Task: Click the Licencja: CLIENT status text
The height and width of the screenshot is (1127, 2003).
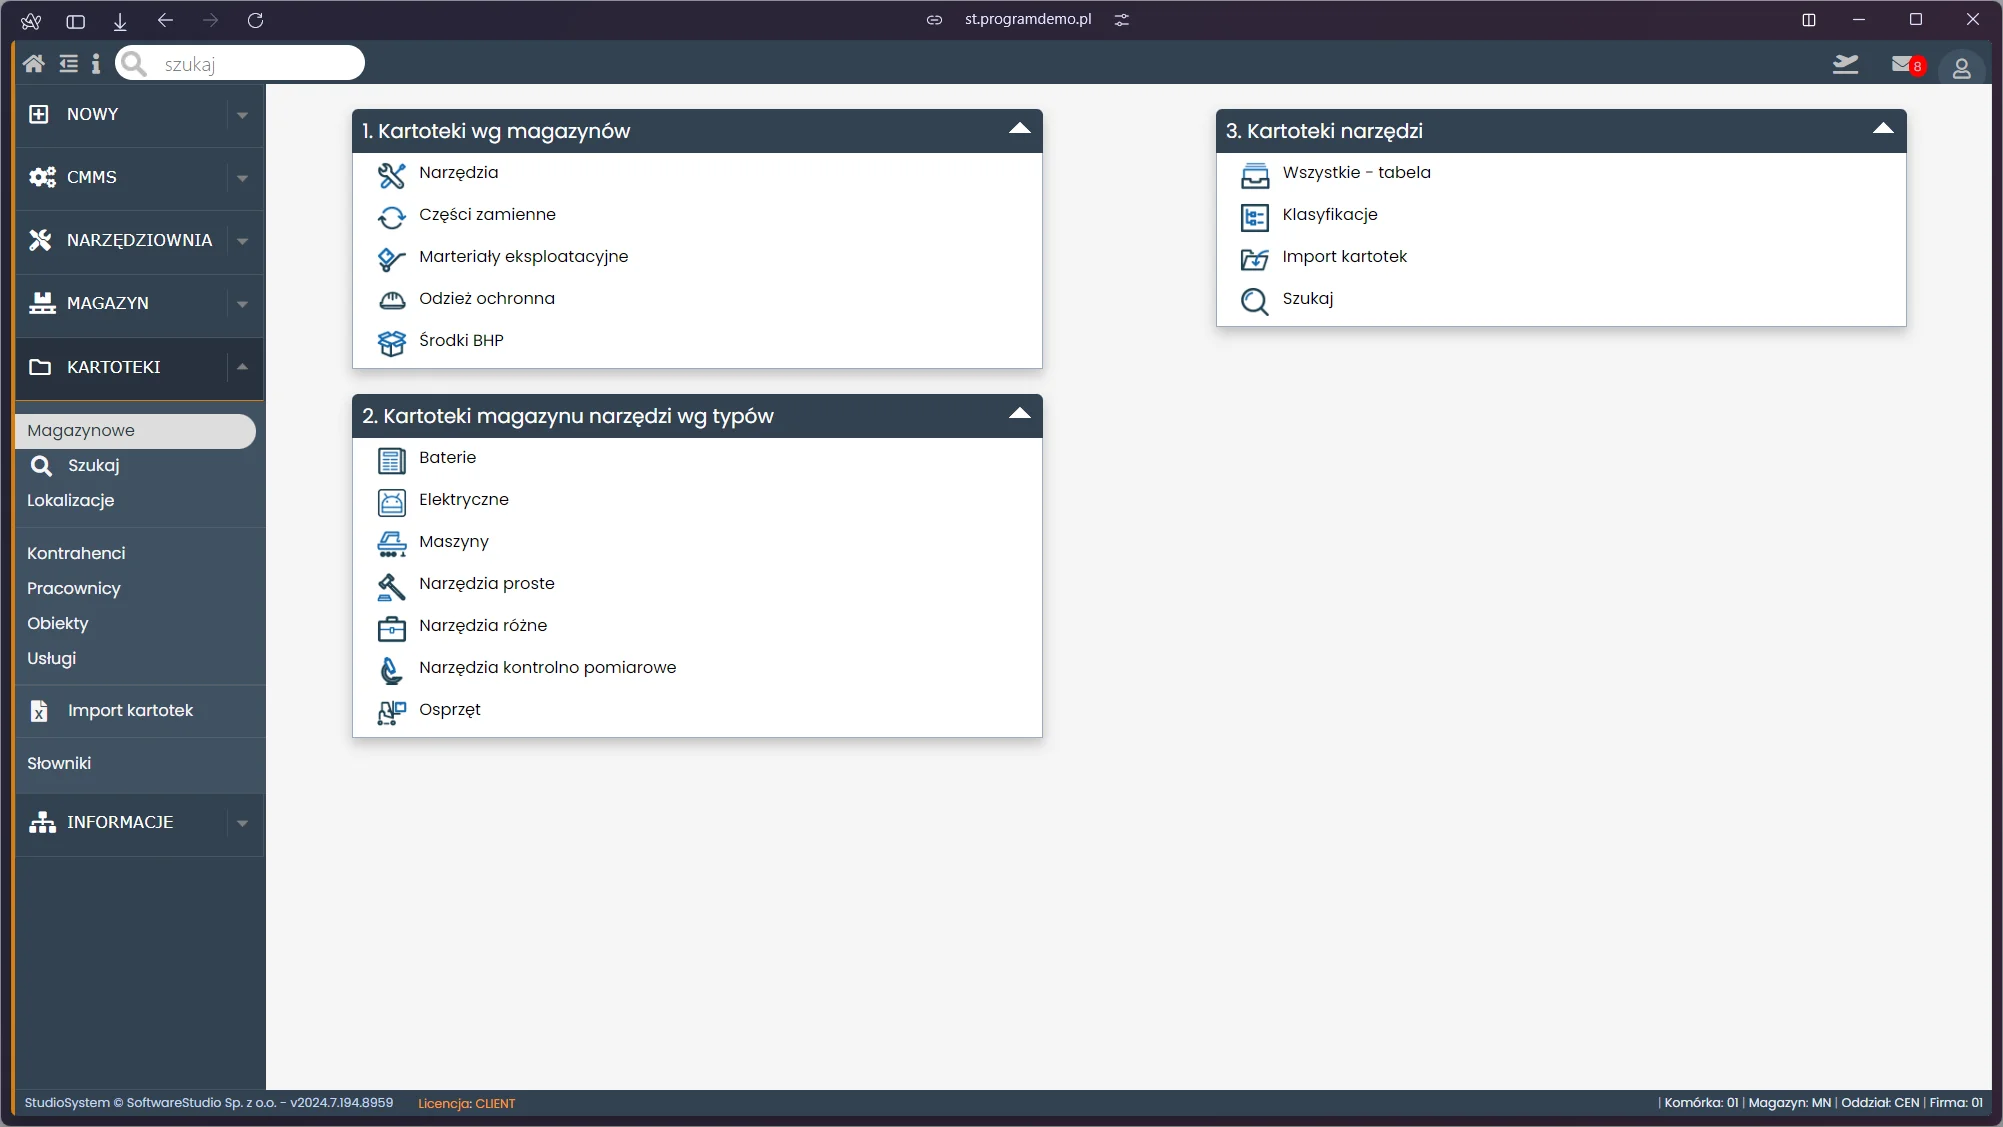Action: (466, 1104)
